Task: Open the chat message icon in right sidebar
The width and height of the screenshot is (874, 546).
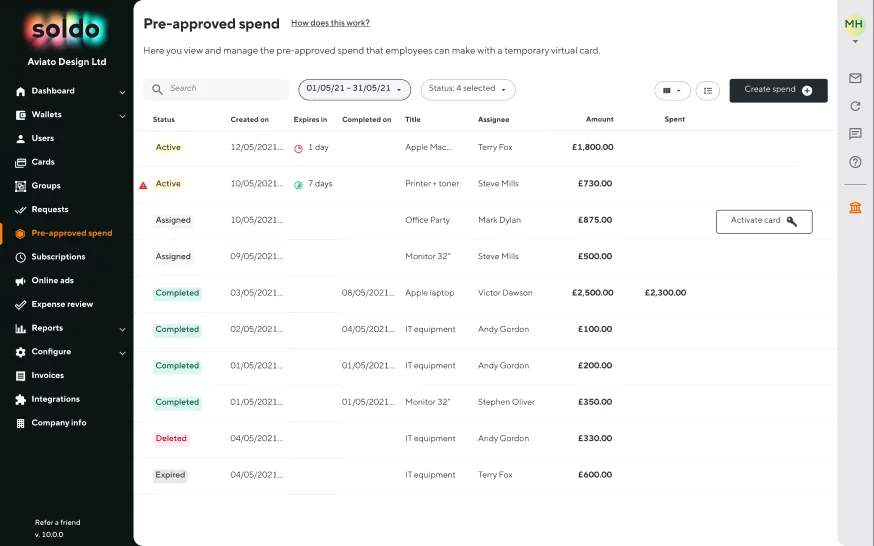Action: point(855,134)
